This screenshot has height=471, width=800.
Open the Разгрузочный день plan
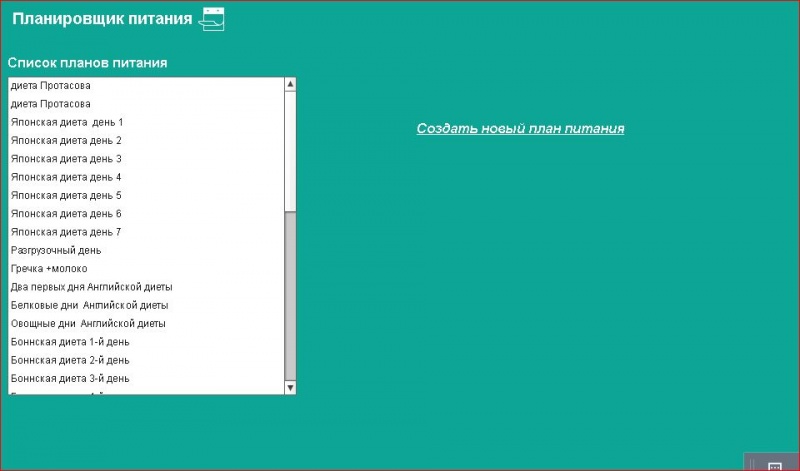click(56, 251)
